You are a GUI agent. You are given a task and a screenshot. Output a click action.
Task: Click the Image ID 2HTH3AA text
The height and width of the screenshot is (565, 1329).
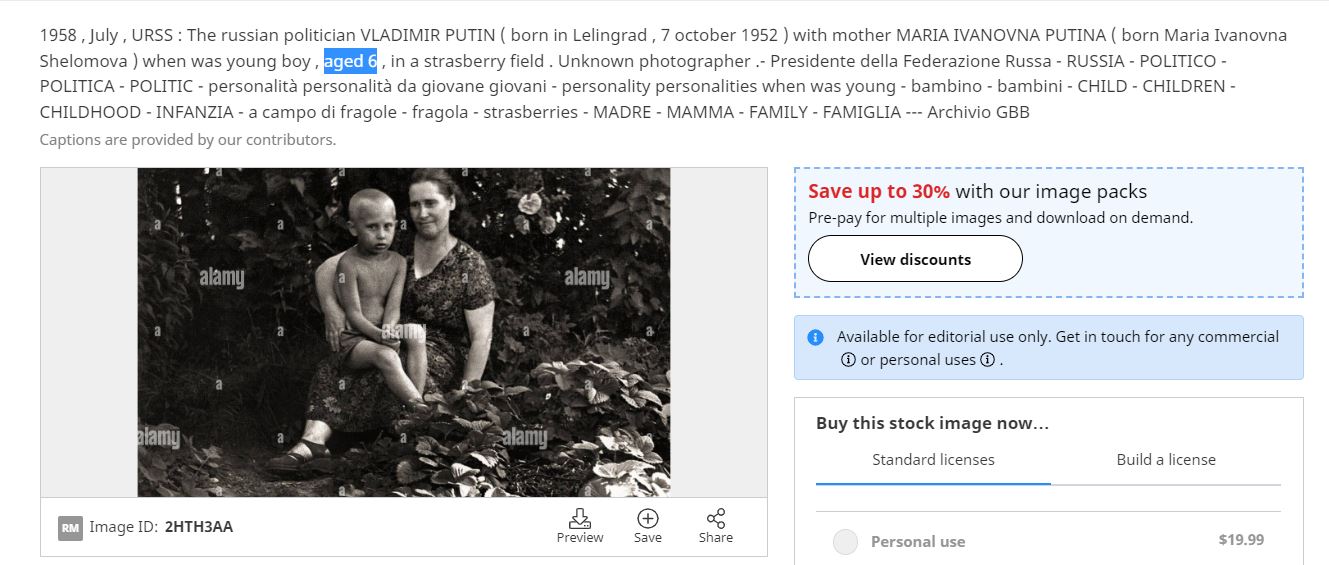coord(198,527)
